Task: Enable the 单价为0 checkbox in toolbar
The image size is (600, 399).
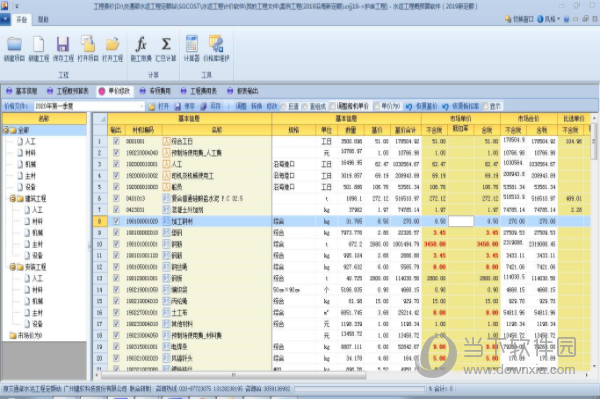Action: point(377,106)
